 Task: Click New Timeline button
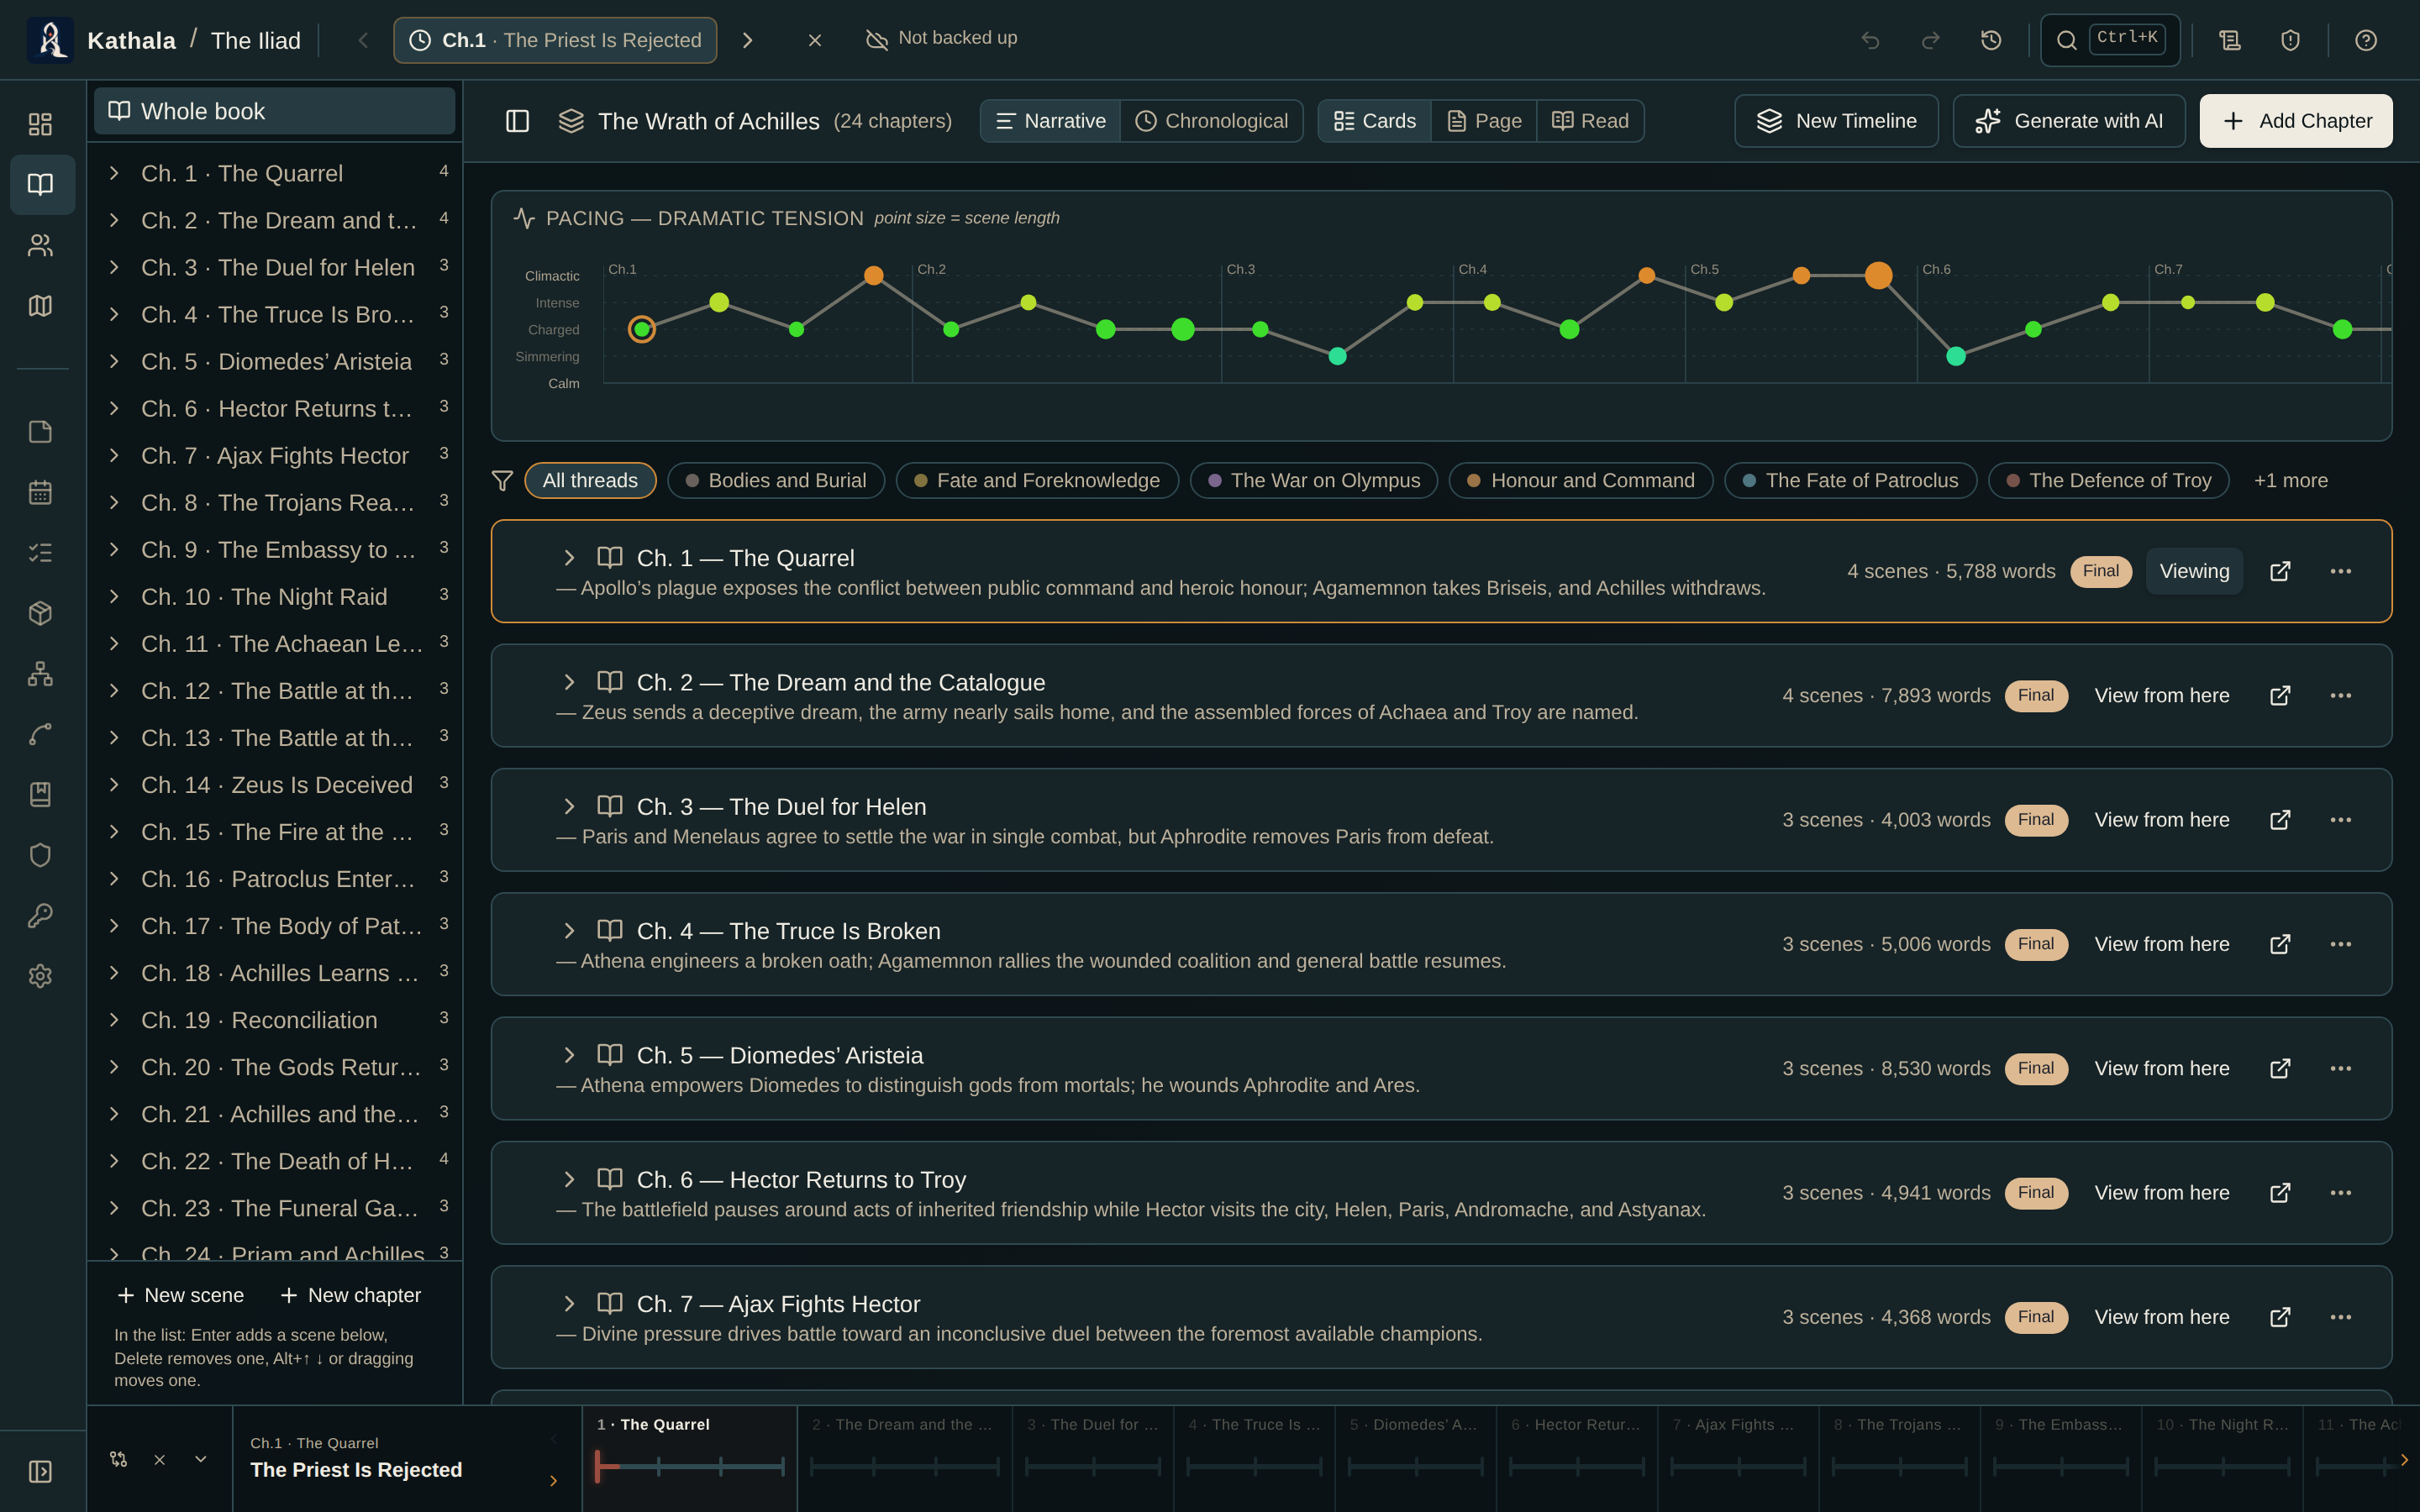1836,121
